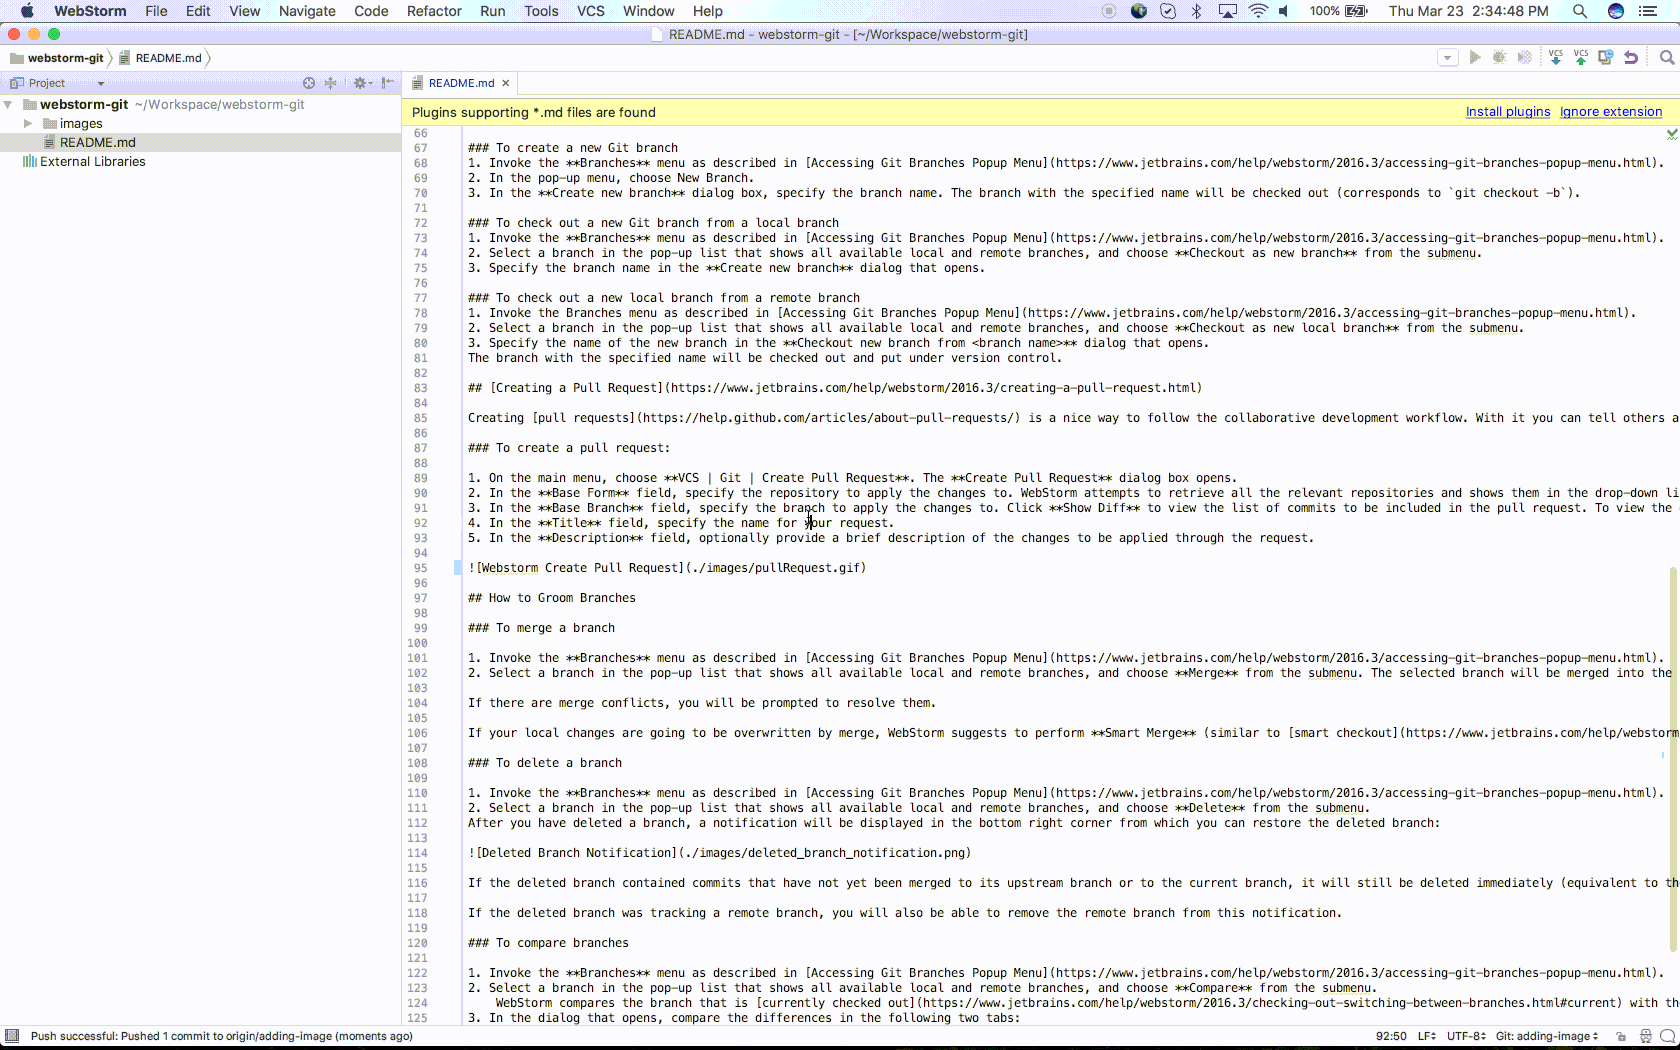Open the LF line separator selector
The image size is (1680, 1050).
click(x=1426, y=1036)
